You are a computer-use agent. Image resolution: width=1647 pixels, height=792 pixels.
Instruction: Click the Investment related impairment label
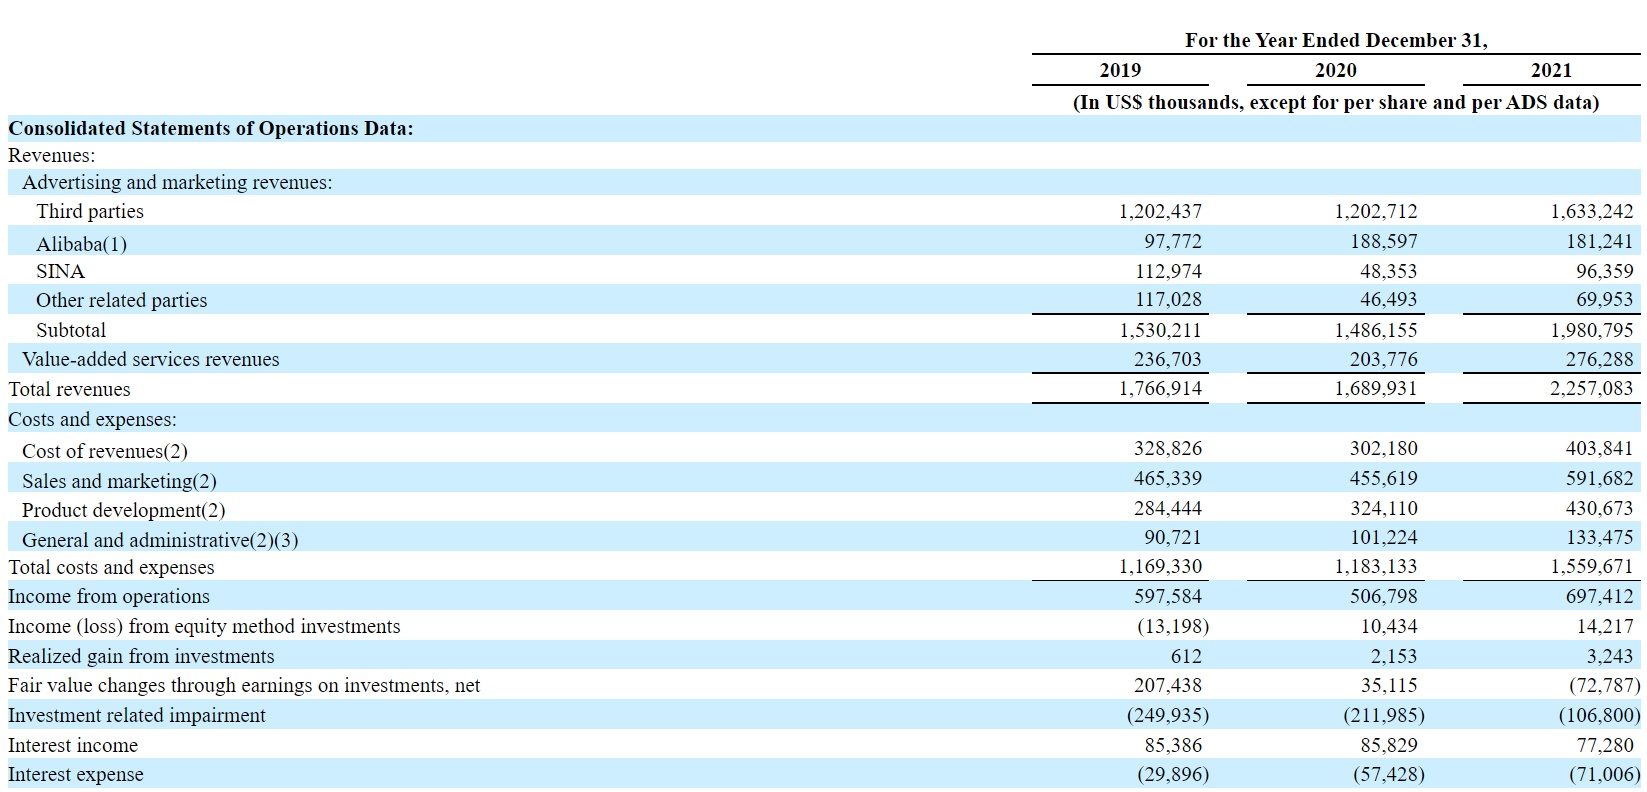tap(137, 715)
